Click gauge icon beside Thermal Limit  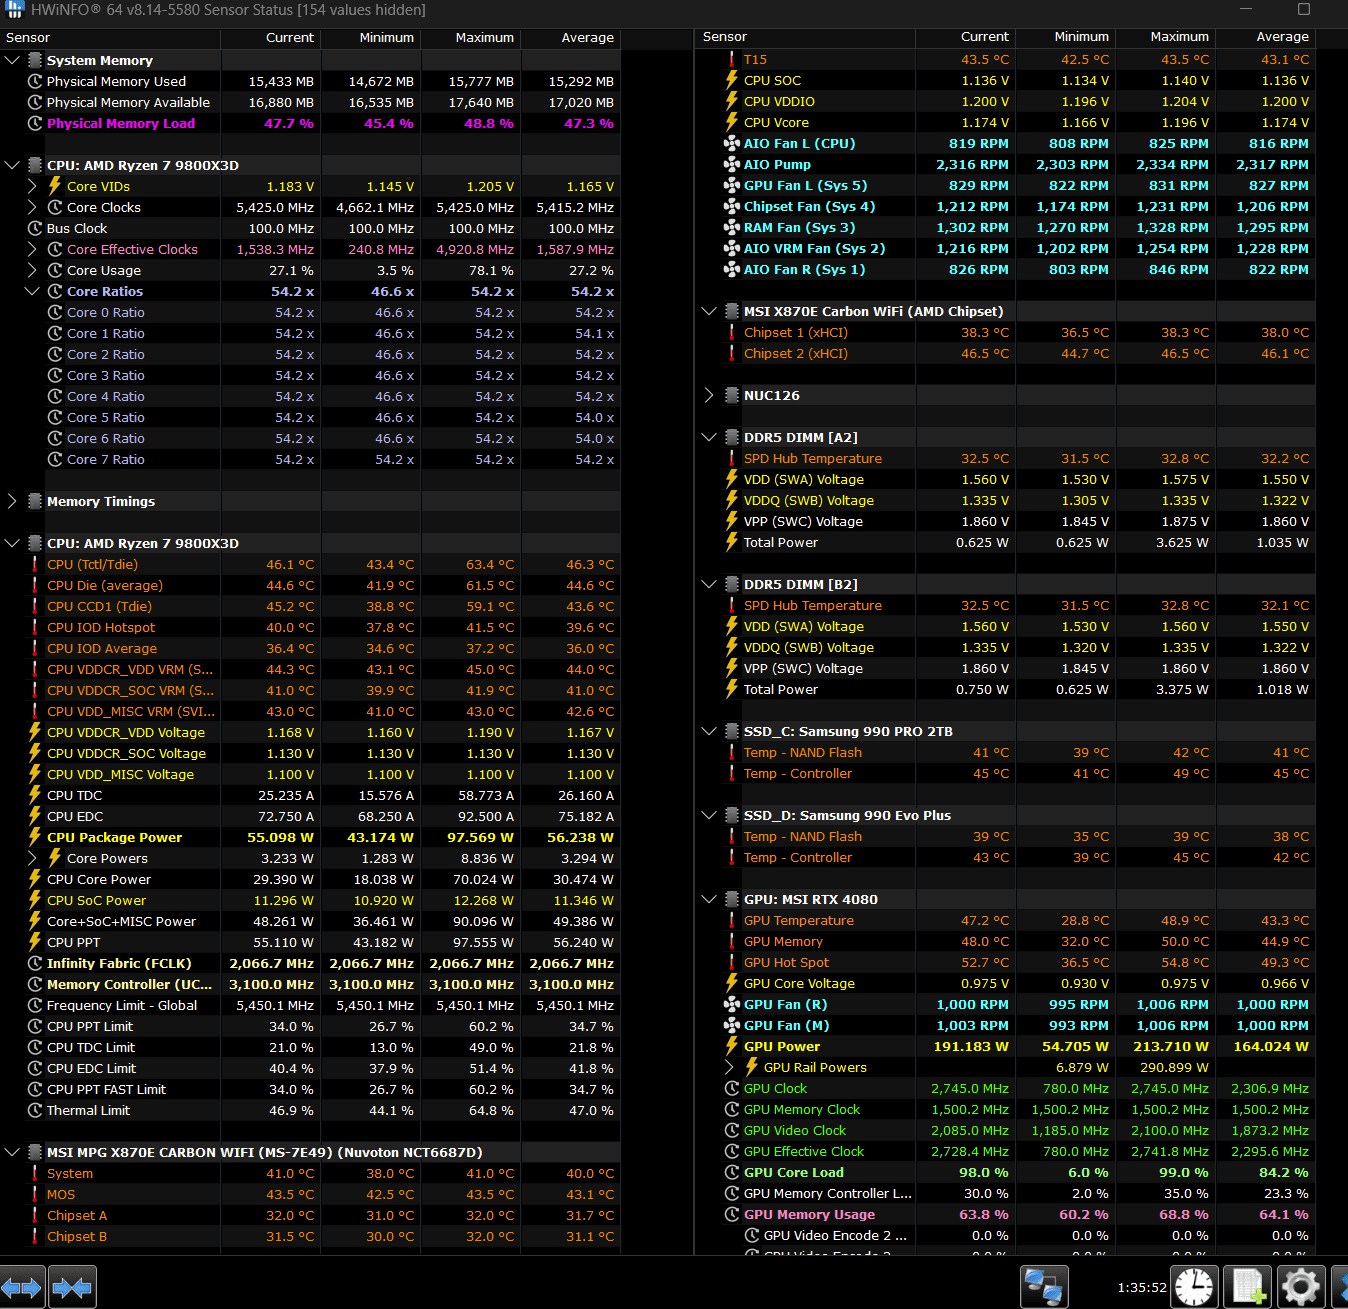click(35, 1110)
